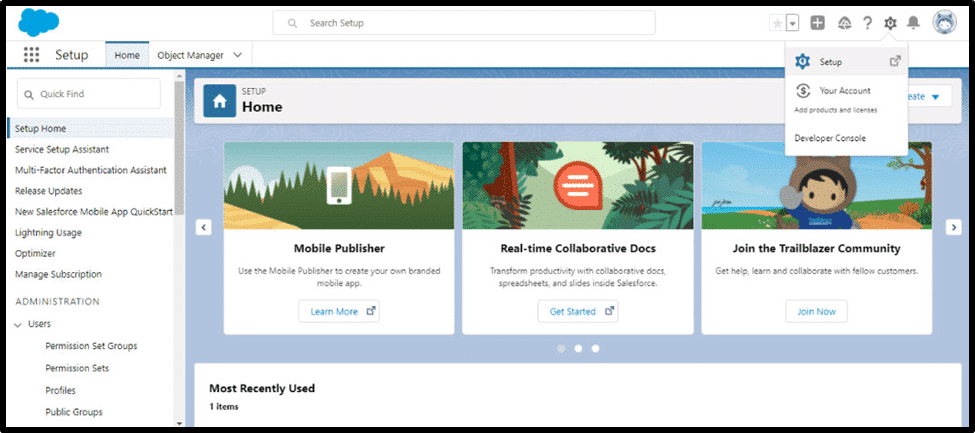
Task: Click the favorites star icon
Action: click(777, 23)
